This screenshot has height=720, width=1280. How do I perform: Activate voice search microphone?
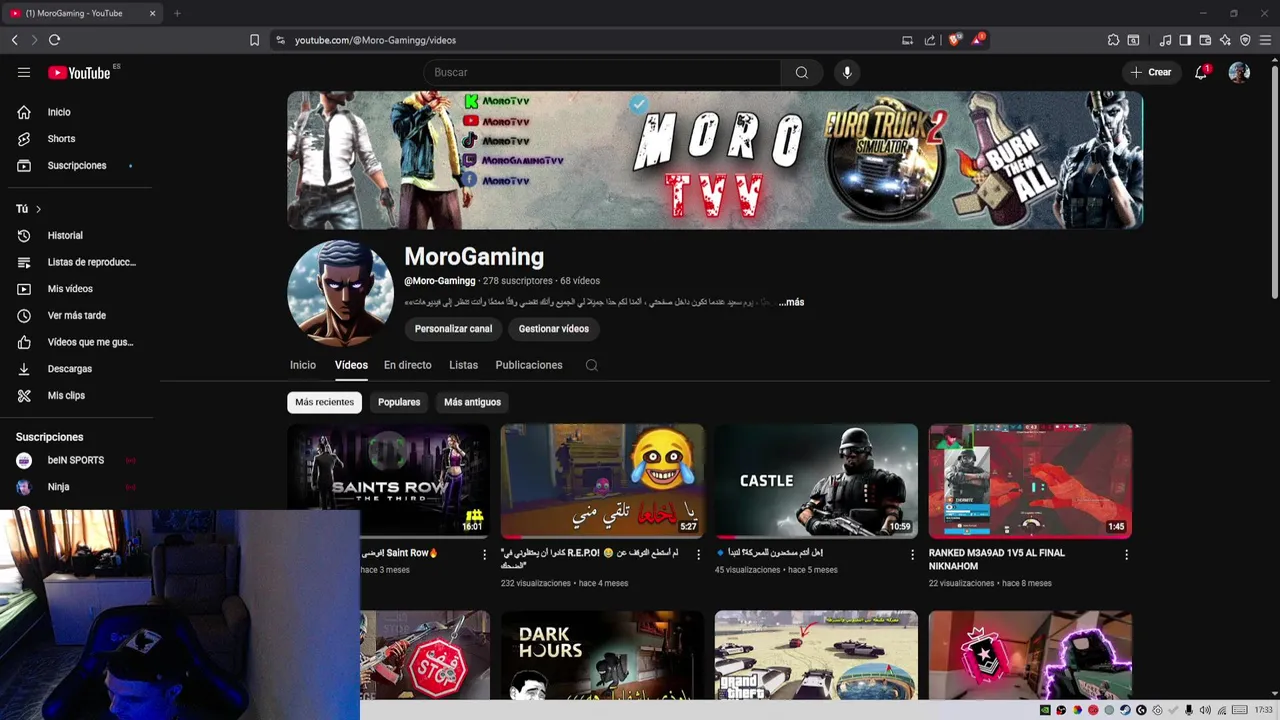(x=847, y=72)
